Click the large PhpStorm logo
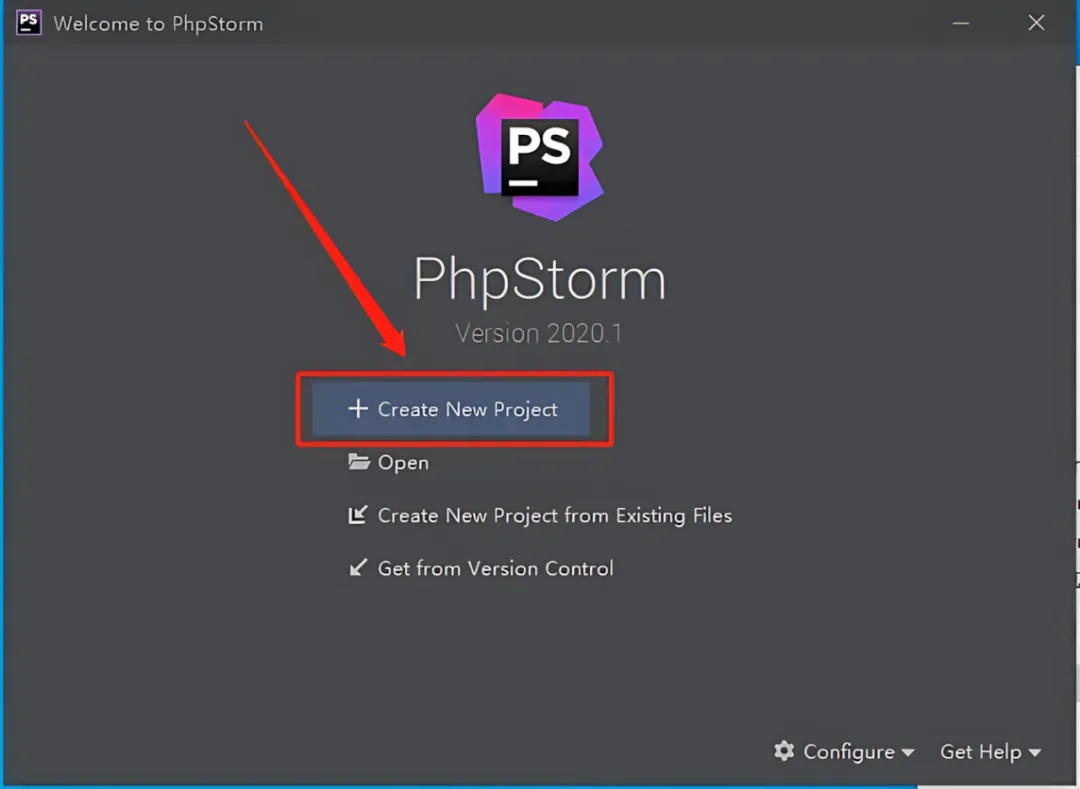The image size is (1080, 789). 539,155
